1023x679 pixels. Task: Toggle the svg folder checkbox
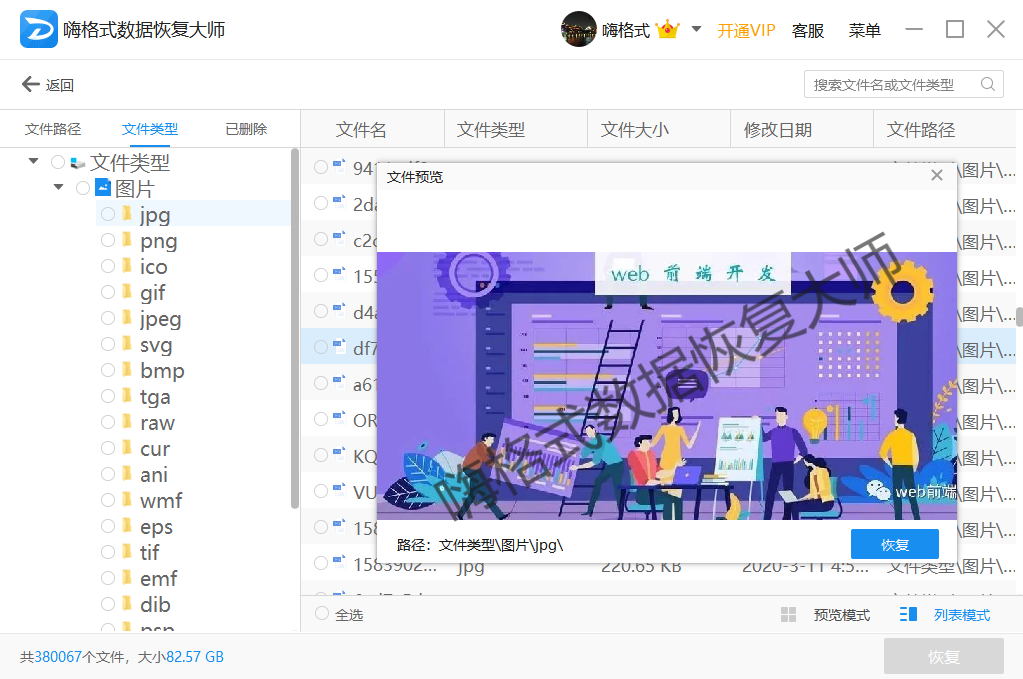[108, 344]
